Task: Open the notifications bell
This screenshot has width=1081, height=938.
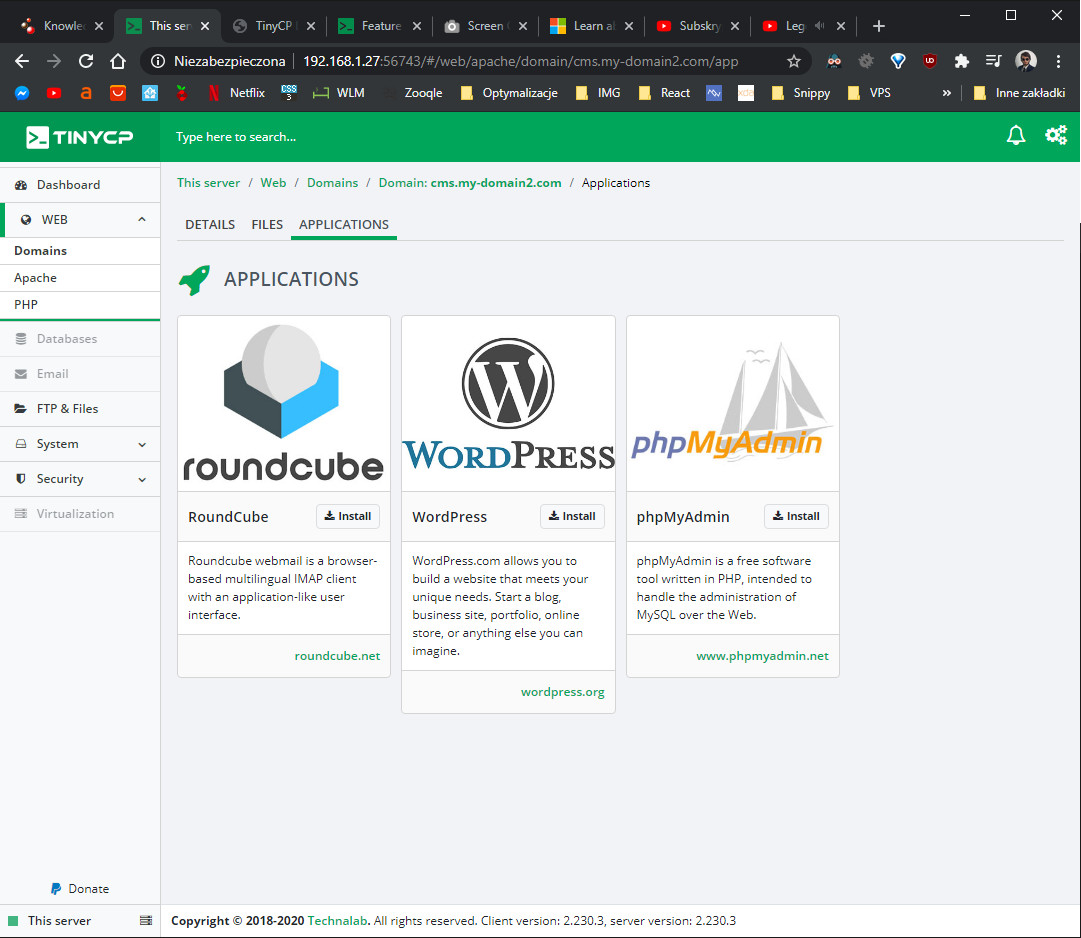Action: coord(1016,135)
